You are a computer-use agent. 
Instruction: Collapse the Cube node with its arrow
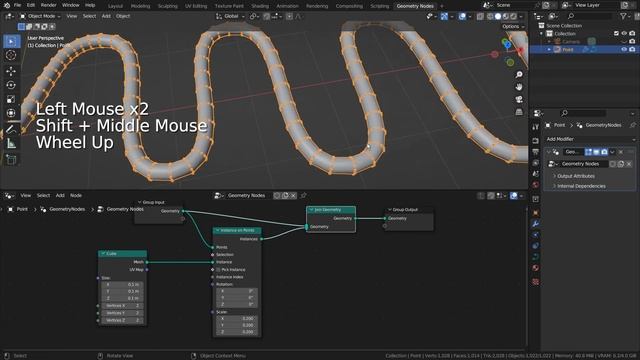(x=103, y=254)
